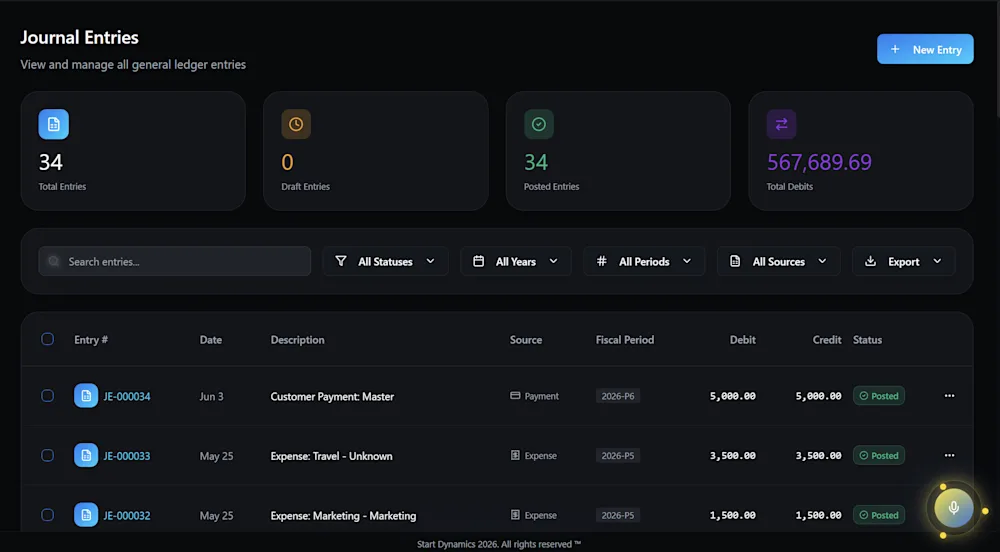Check the JE-000032 row checkbox
This screenshot has height=552, width=1000.
(x=48, y=514)
